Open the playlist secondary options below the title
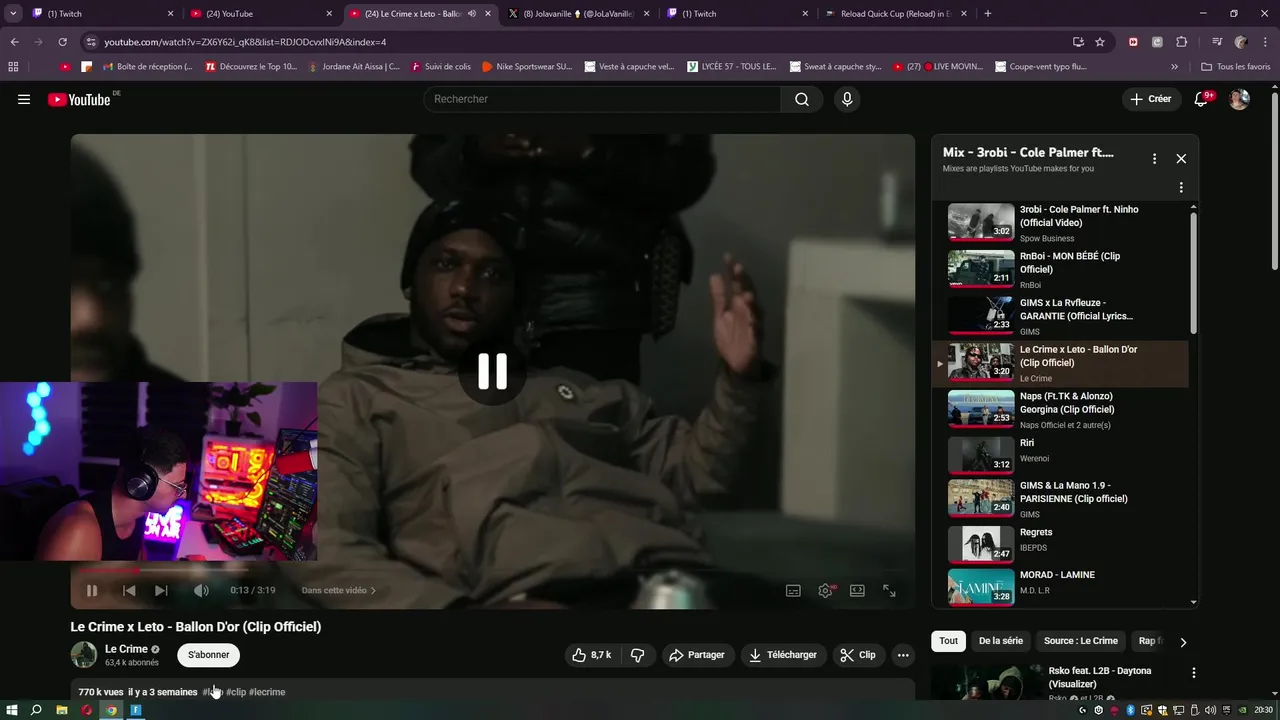Image resolution: width=1280 pixels, height=720 pixels. (1181, 187)
